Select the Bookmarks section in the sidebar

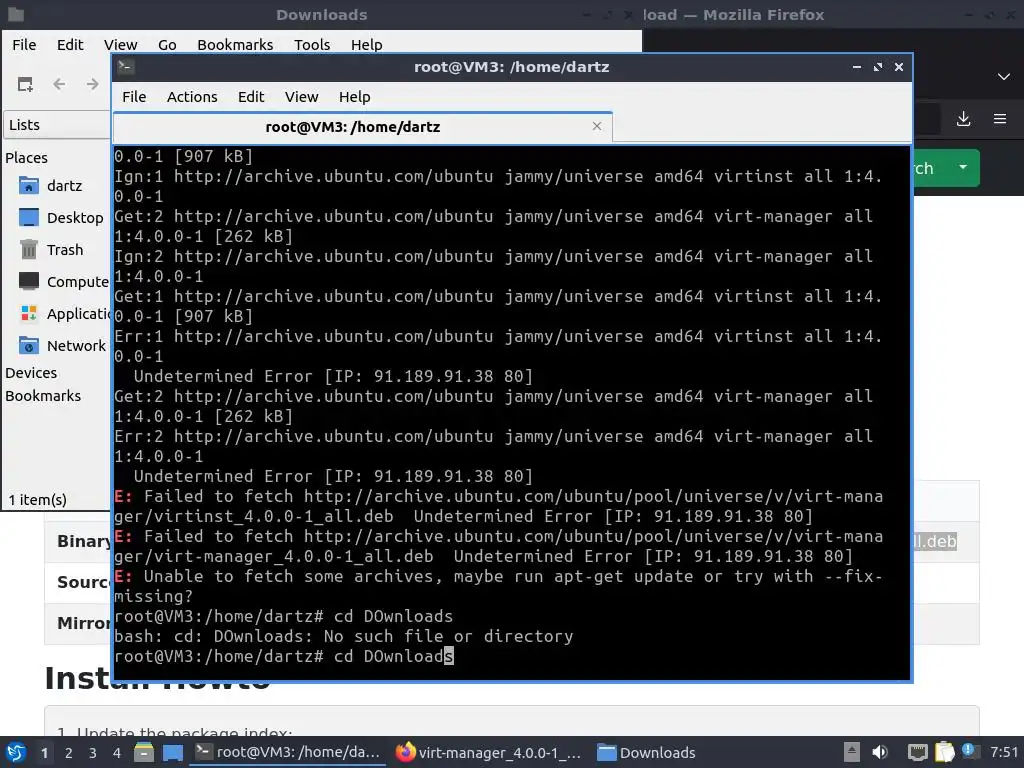[x=43, y=396]
